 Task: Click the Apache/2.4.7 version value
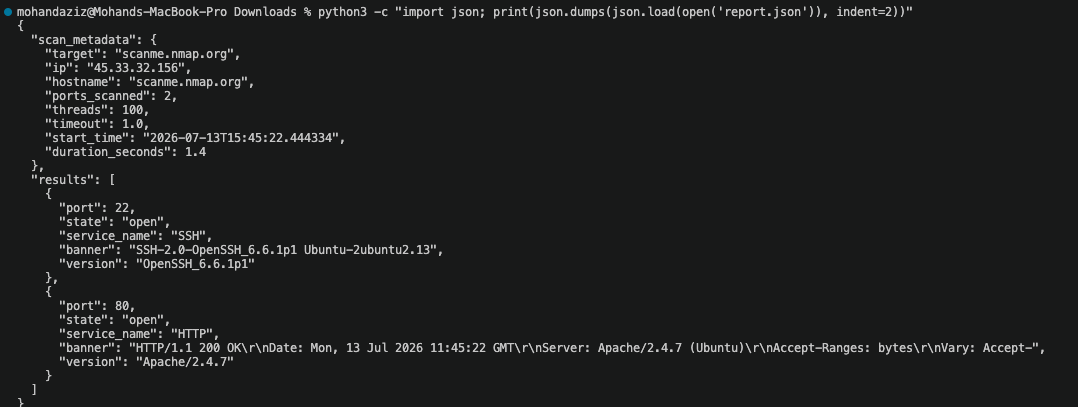184,362
